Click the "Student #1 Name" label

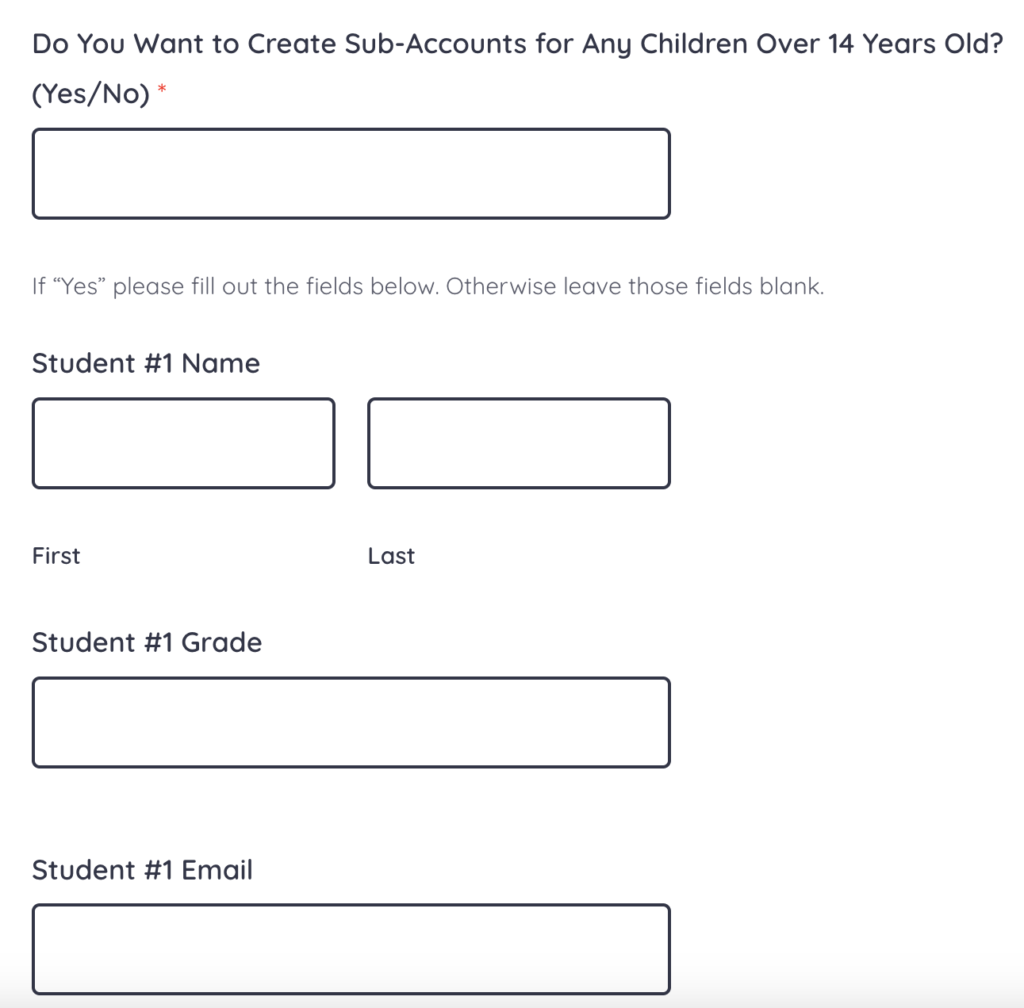146,363
